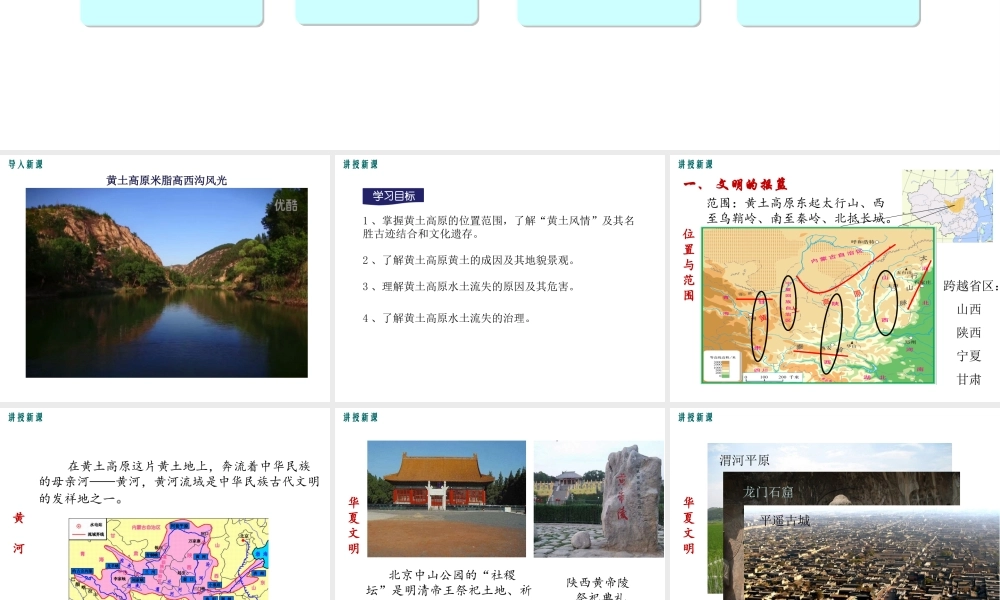Click the map elevation legend box
1000x600 pixels.
click(721, 365)
